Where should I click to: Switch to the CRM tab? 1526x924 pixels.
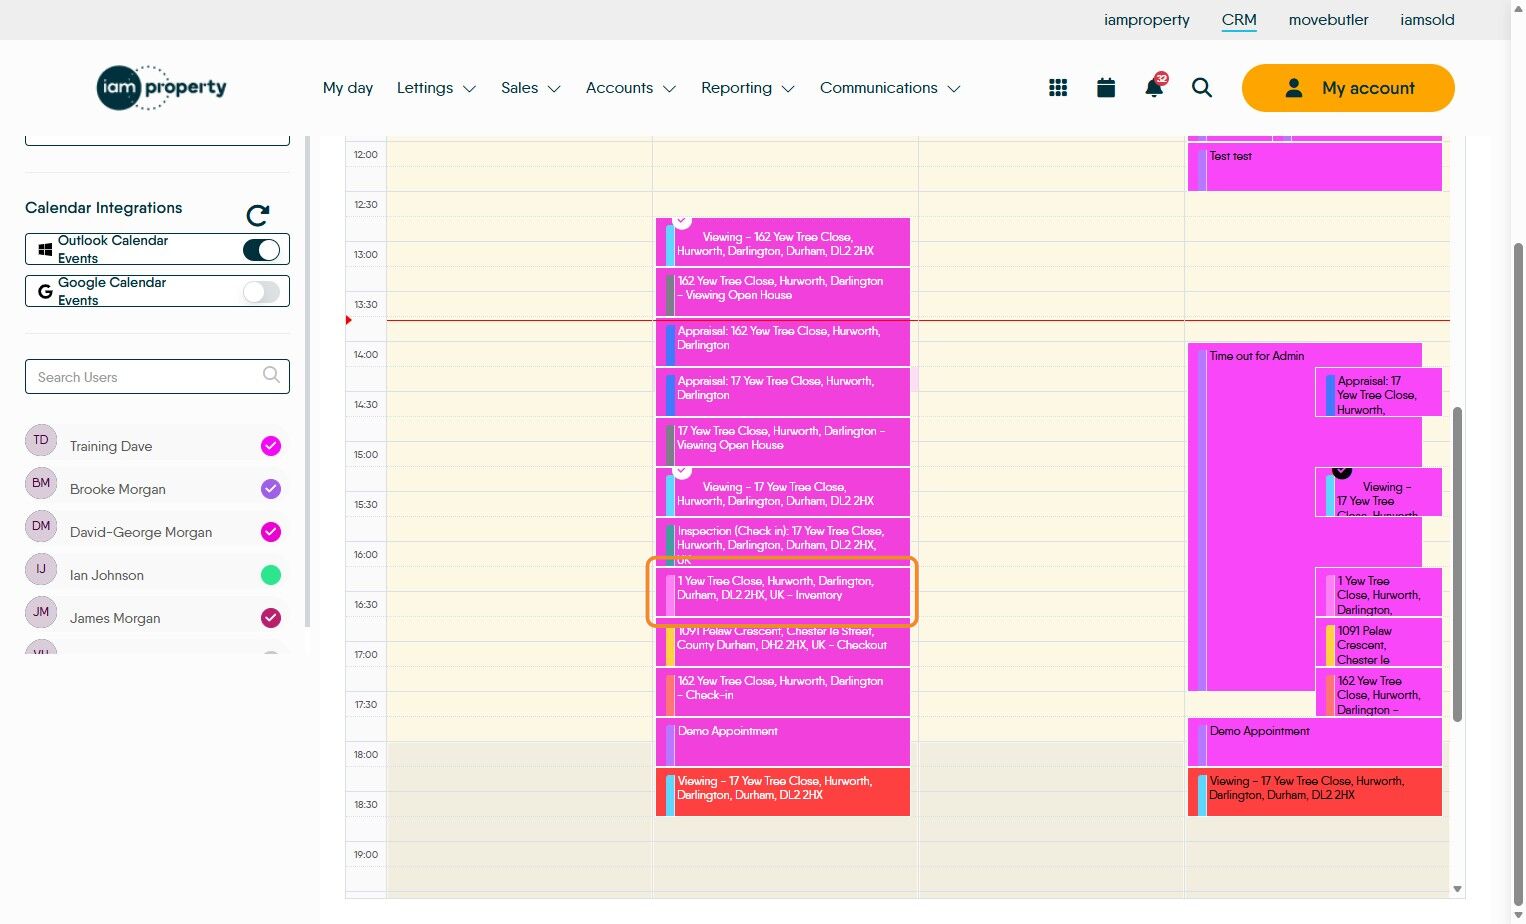tap(1239, 20)
